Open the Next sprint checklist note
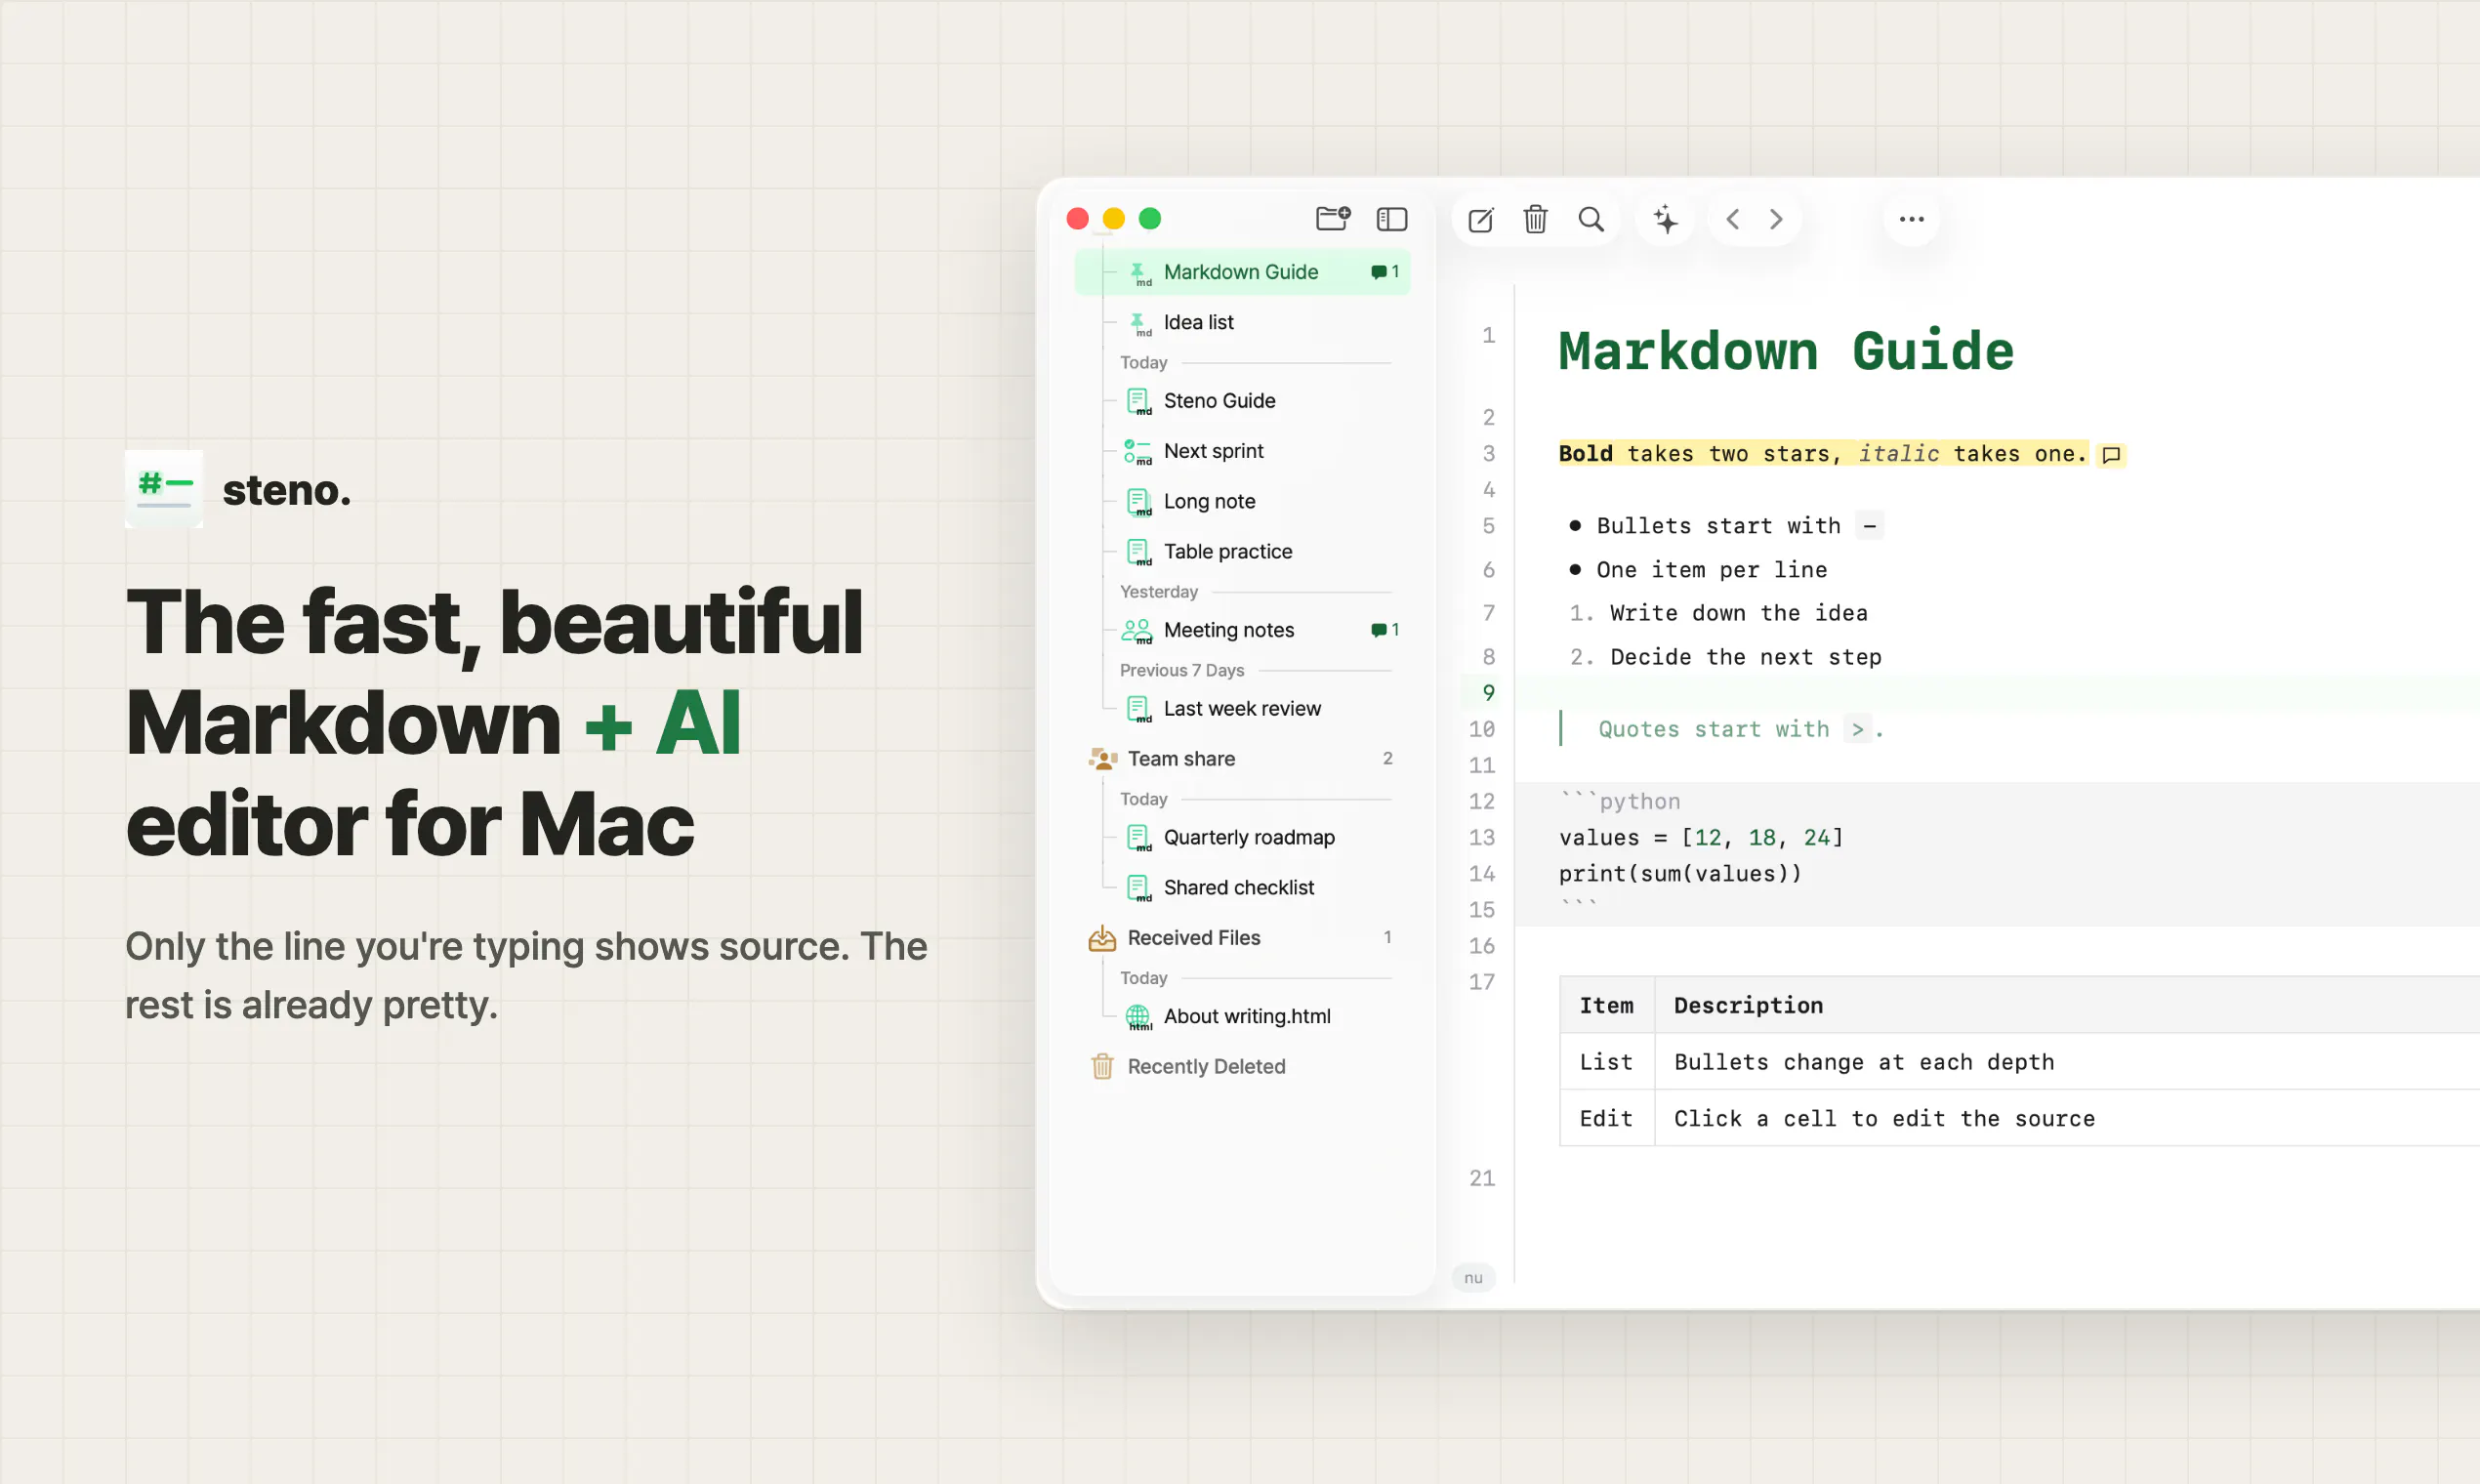The height and width of the screenshot is (1484, 2480). (x=1242, y=451)
